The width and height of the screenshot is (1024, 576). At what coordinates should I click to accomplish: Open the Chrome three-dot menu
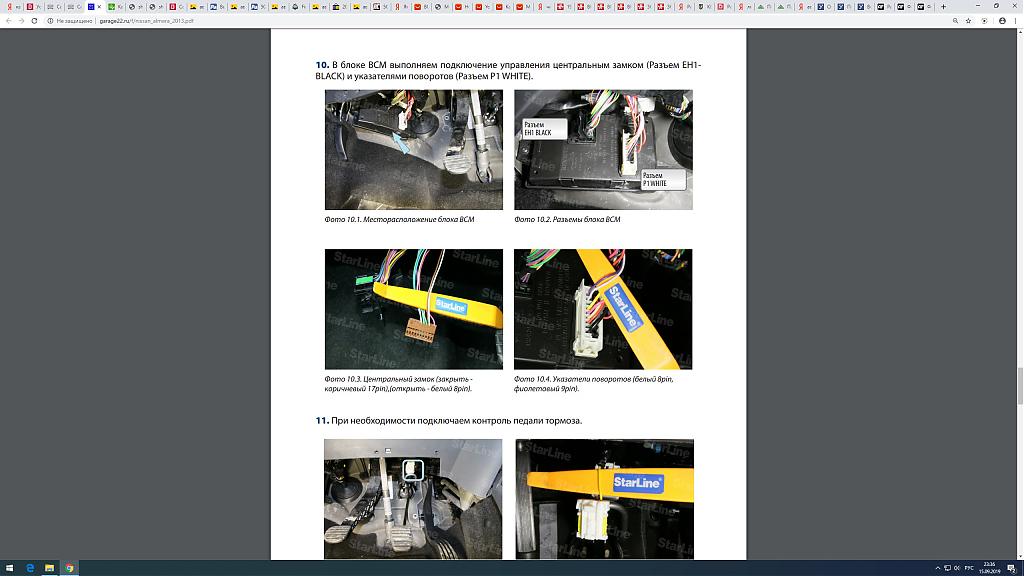(x=1014, y=20)
